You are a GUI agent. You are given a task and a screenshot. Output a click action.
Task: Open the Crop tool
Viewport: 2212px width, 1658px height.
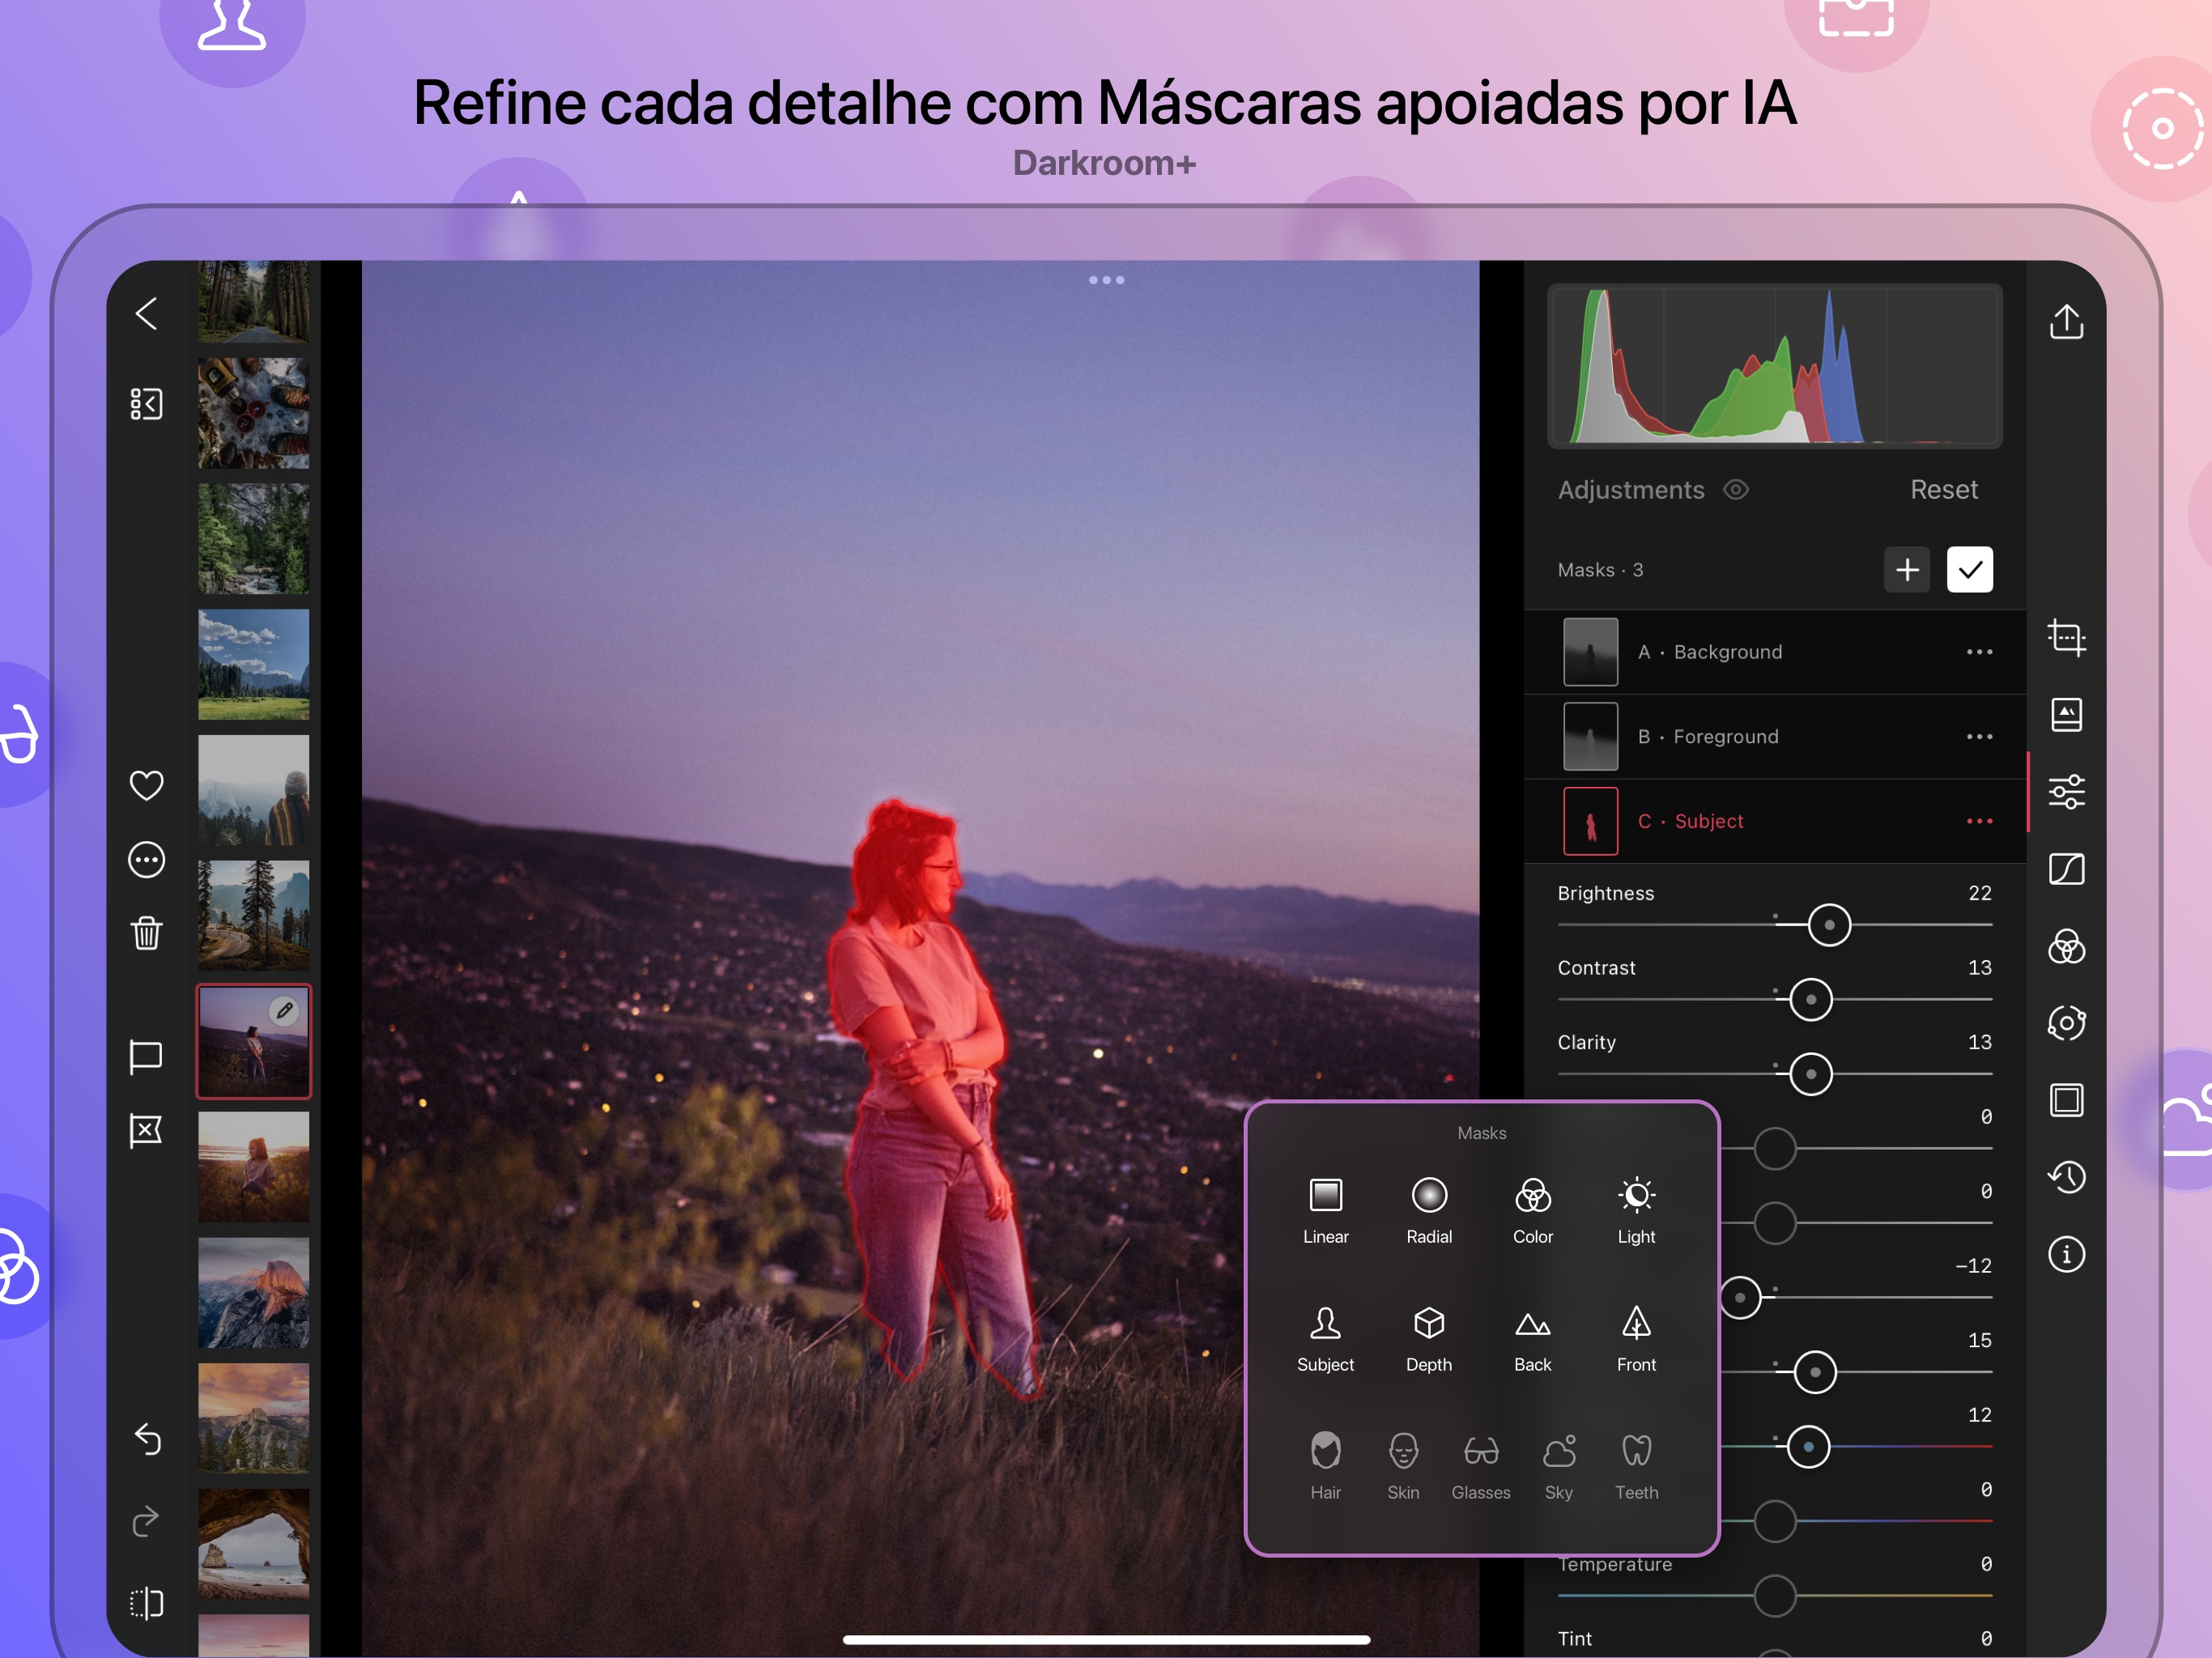pyautogui.click(x=2066, y=637)
